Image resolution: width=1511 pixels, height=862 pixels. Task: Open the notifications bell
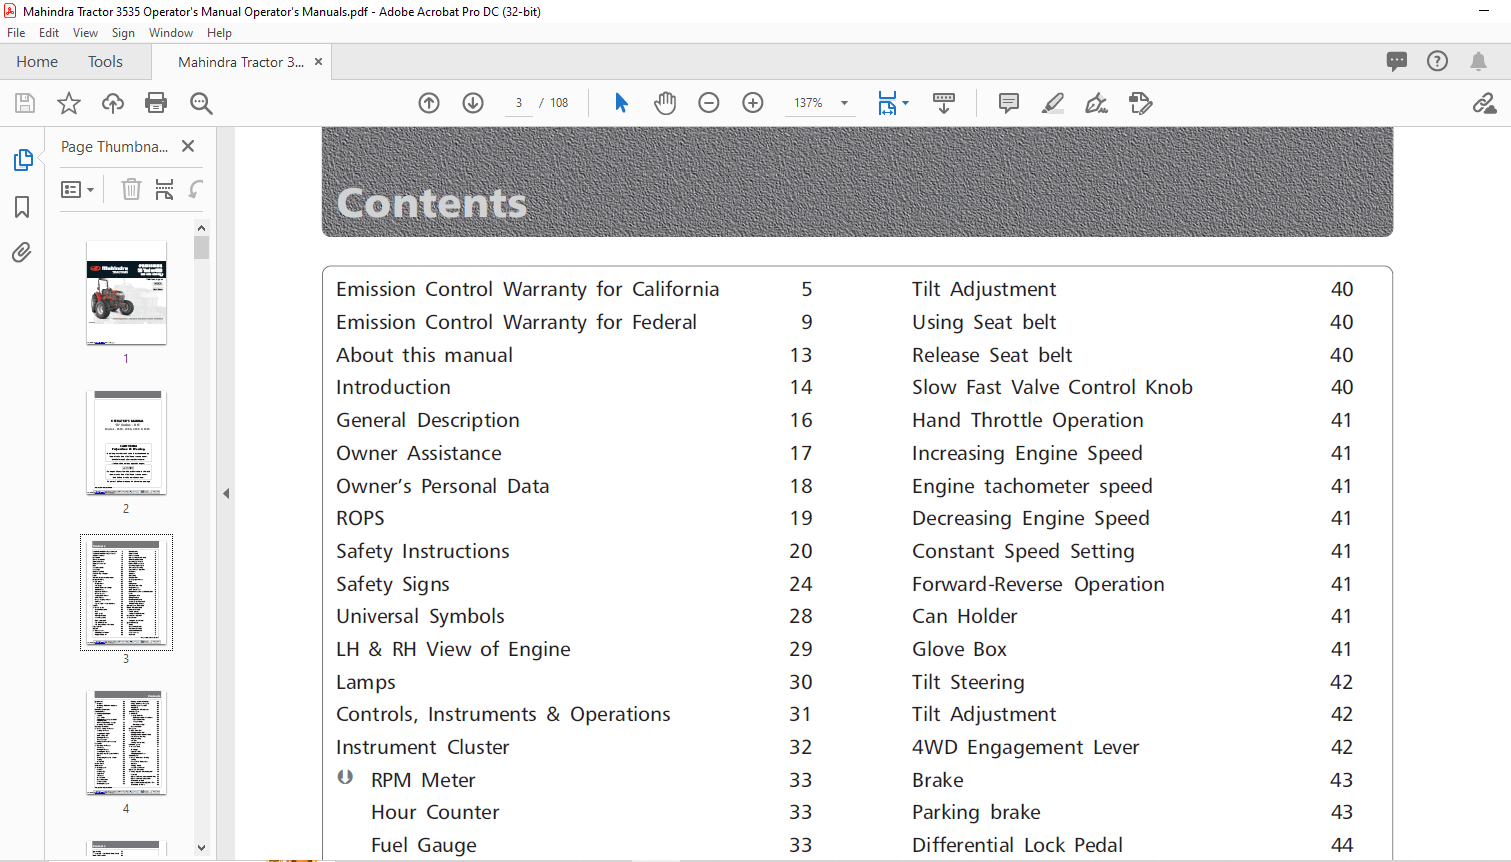click(1478, 61)
